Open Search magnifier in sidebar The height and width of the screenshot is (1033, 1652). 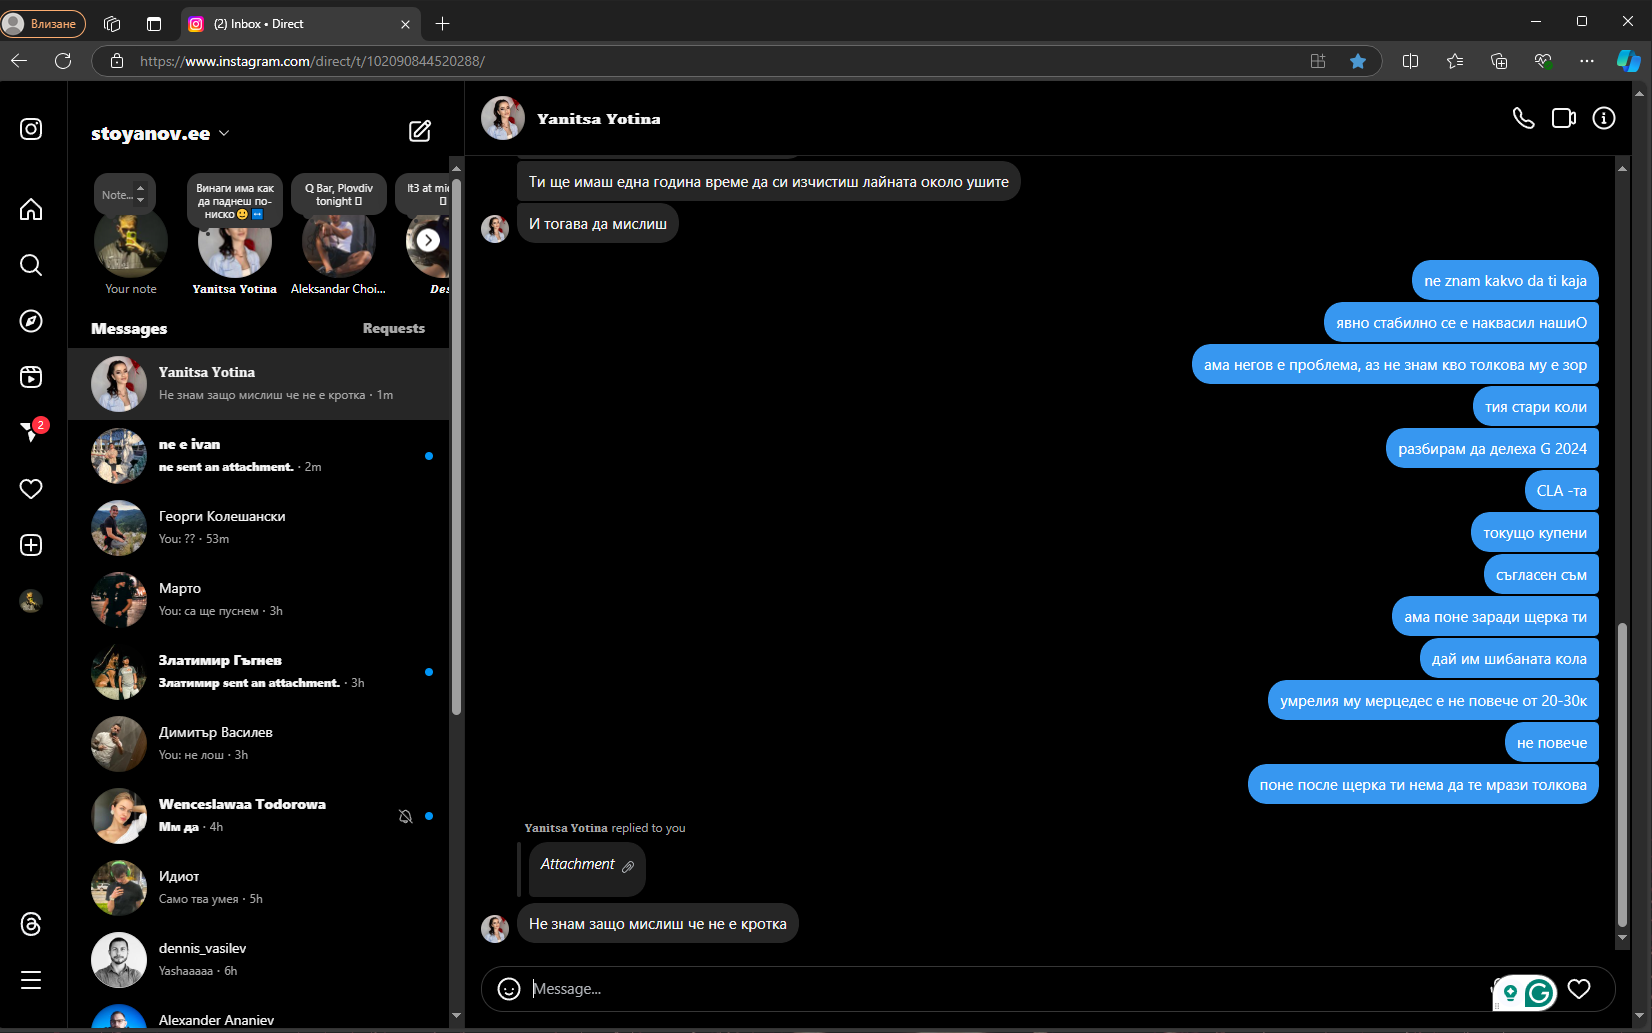pos(31,265)
